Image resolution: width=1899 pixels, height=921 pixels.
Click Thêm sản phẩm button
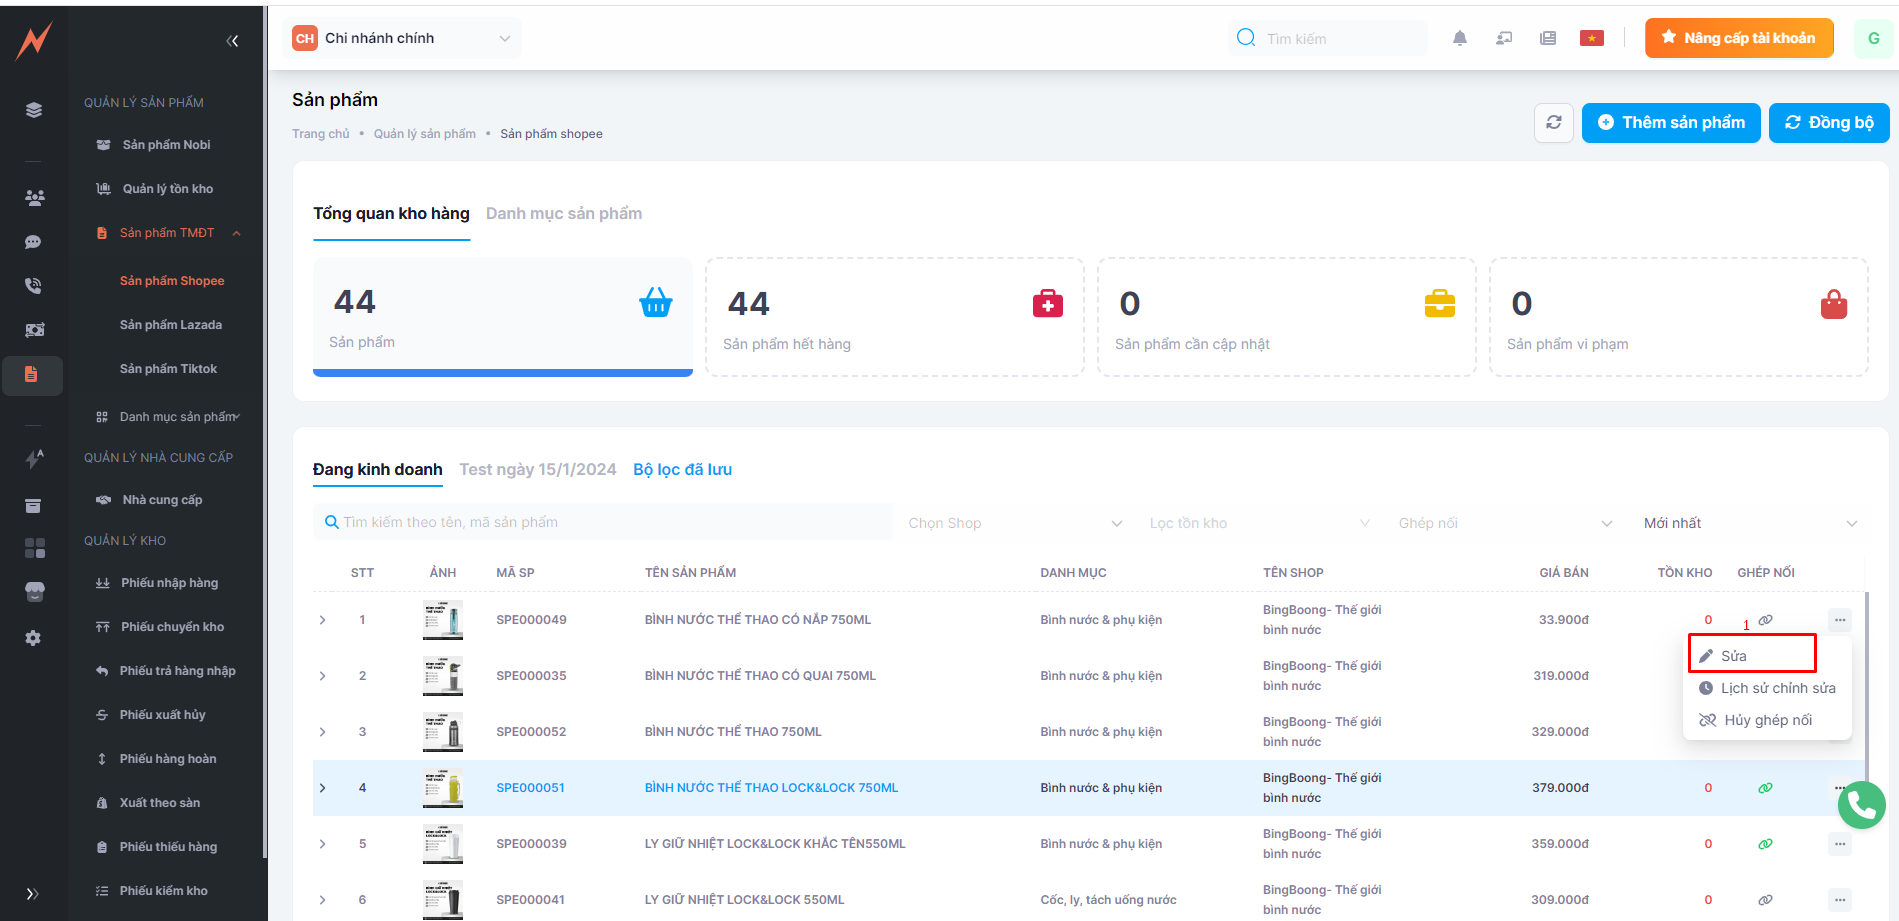(1670, 123)
